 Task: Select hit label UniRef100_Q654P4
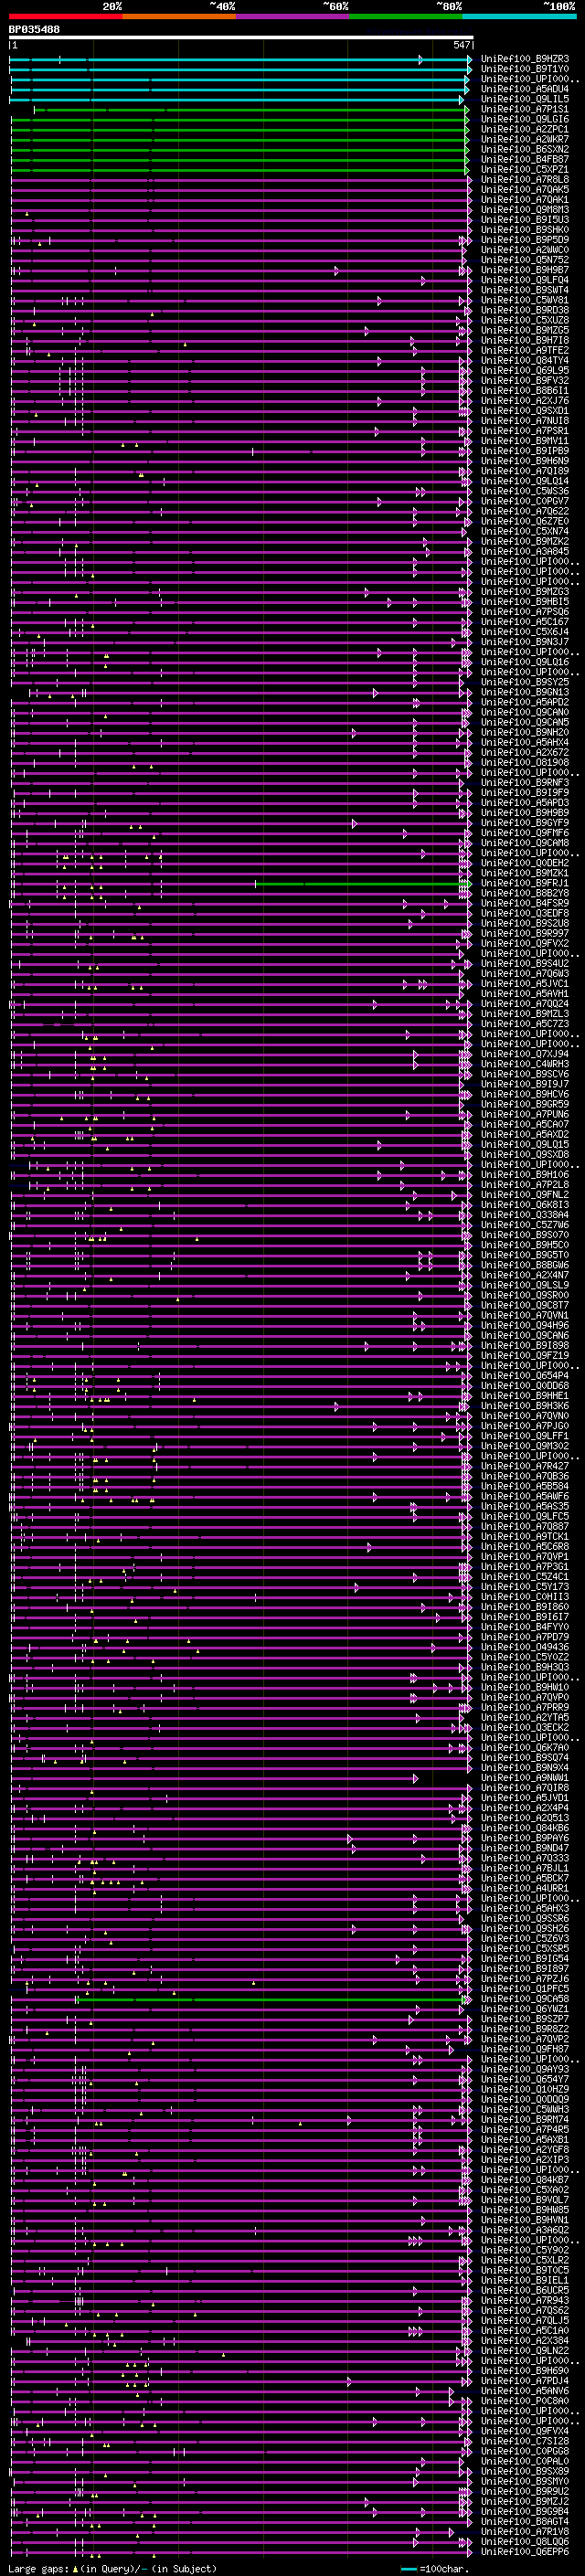pyautogui.click(x=525, y=1375)
